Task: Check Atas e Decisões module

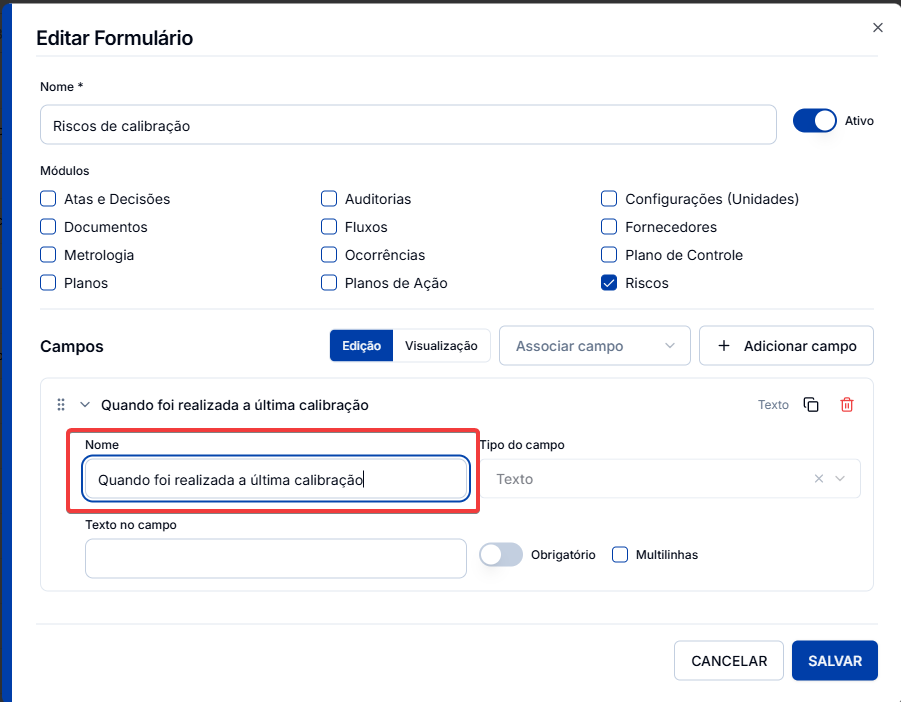Action: (48, 199)
